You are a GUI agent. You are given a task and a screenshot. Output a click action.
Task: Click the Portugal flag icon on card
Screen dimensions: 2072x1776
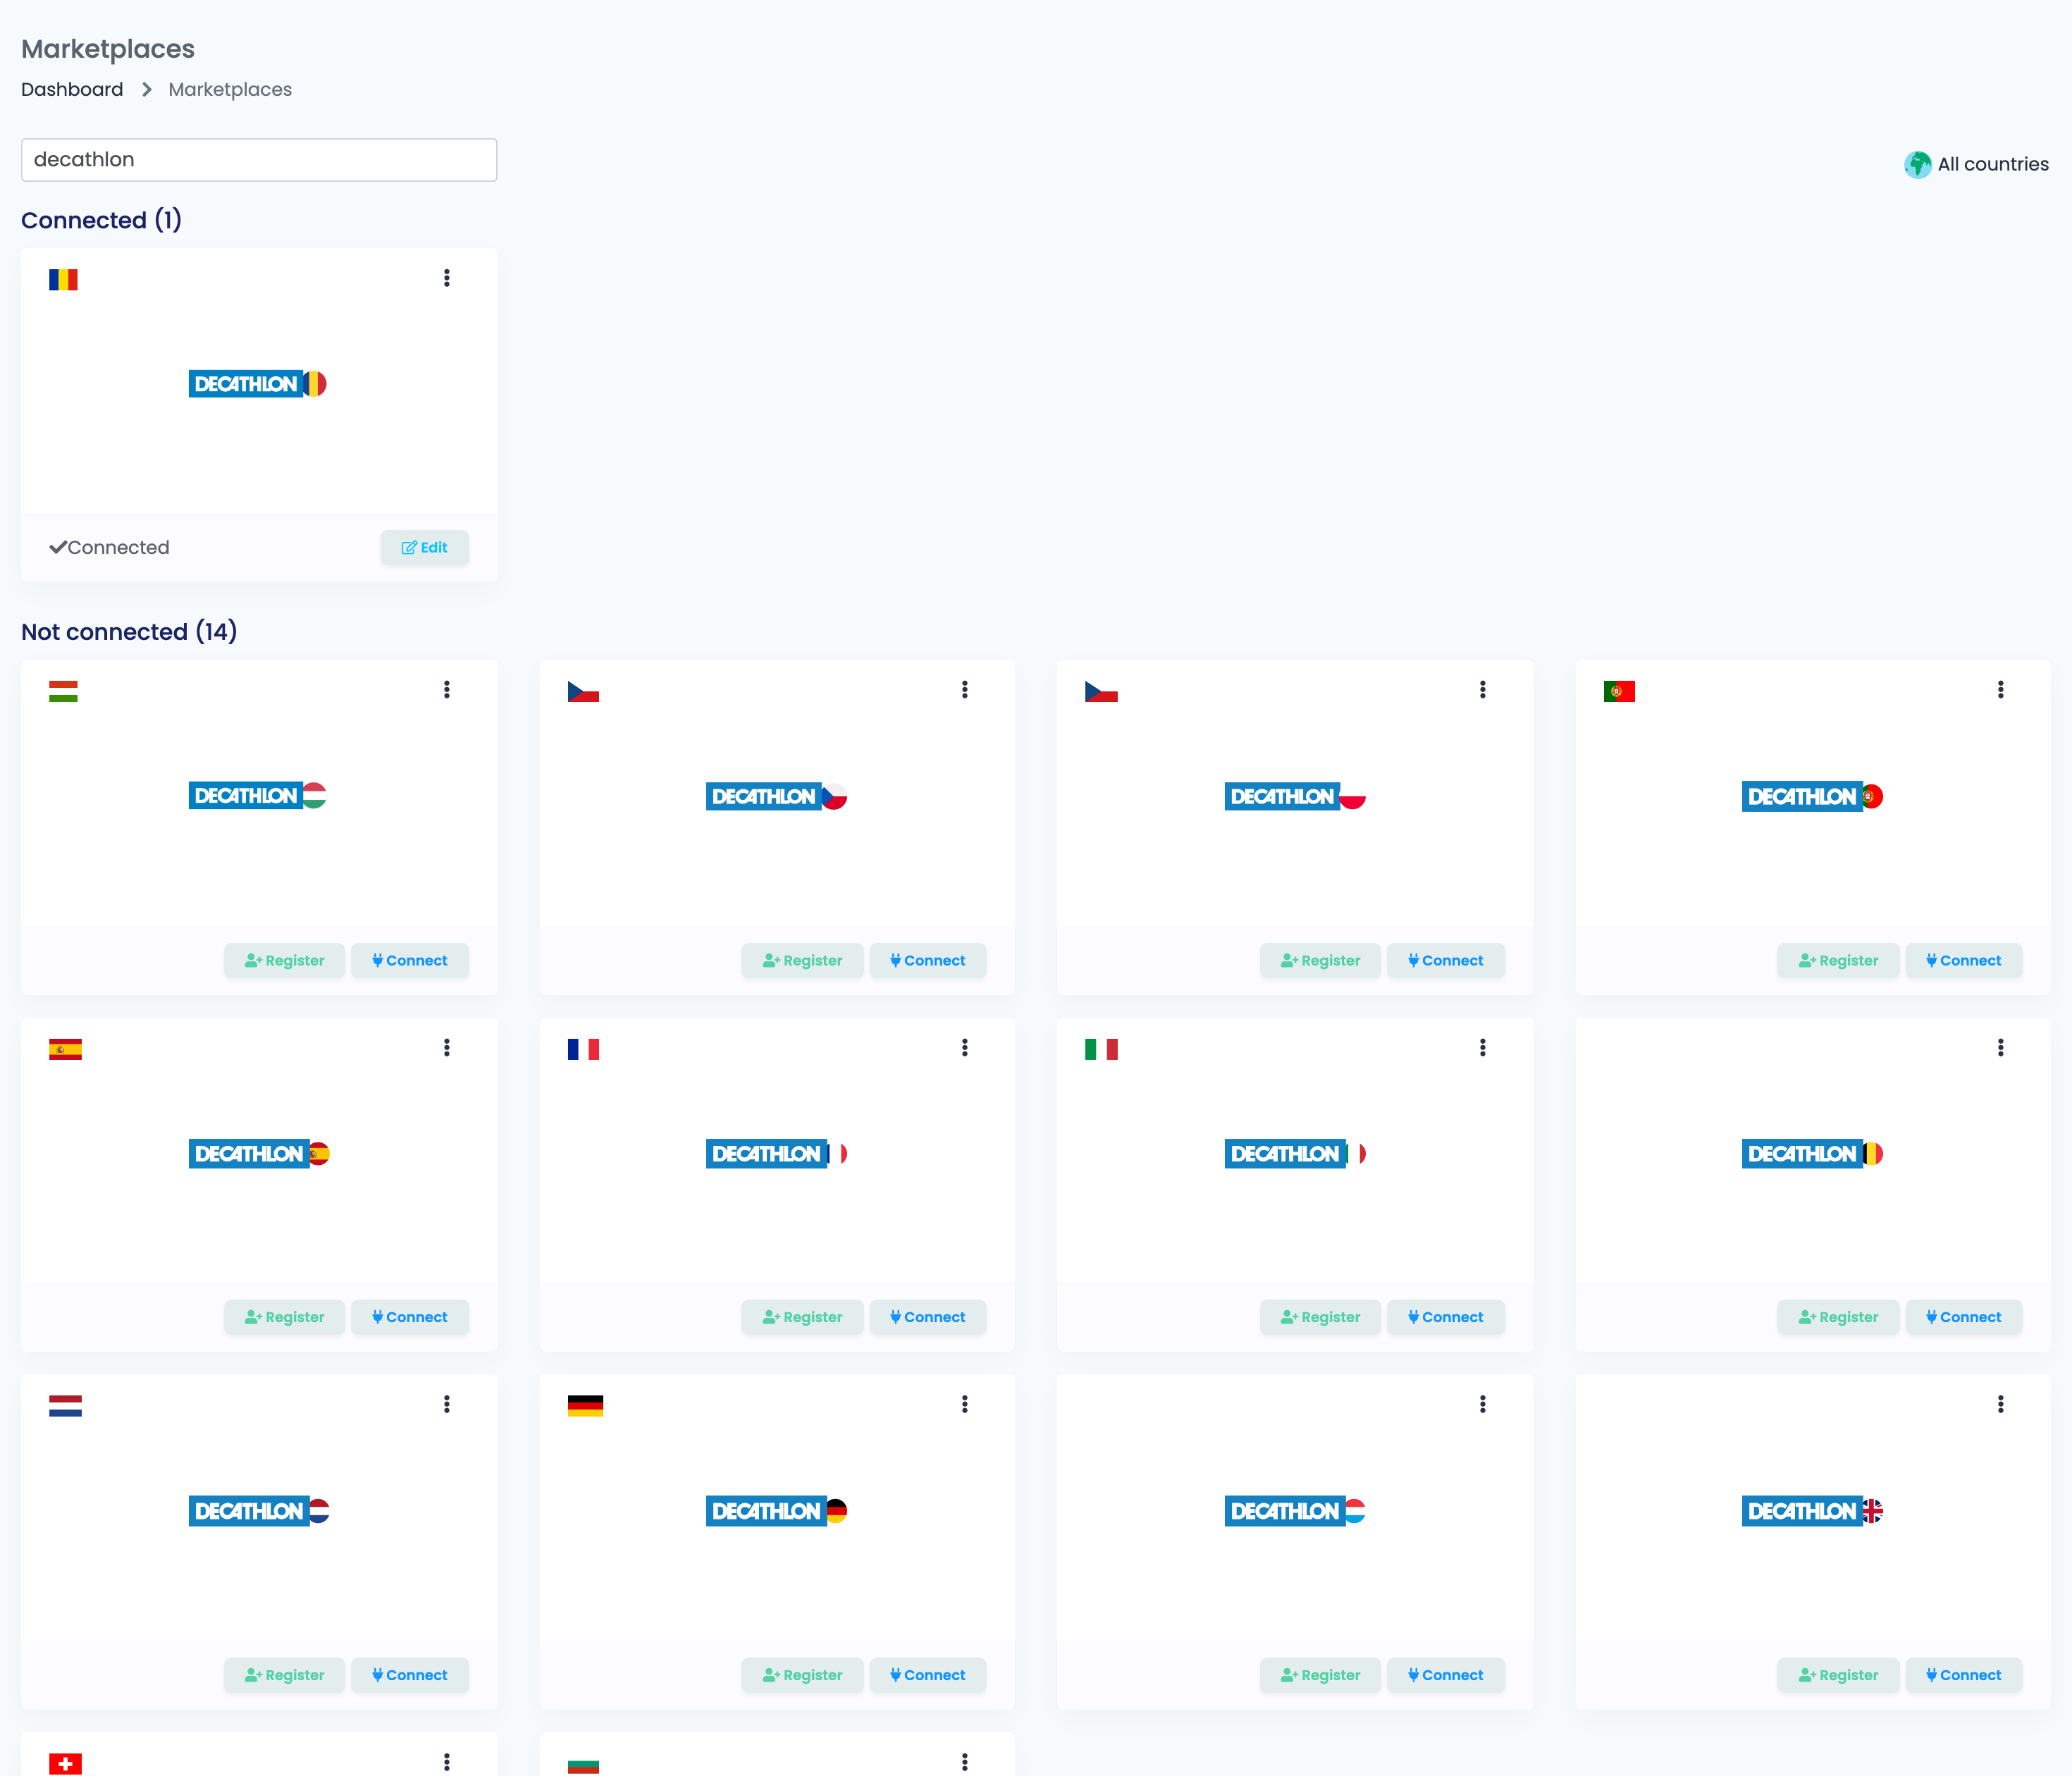tap(1619, 691)
